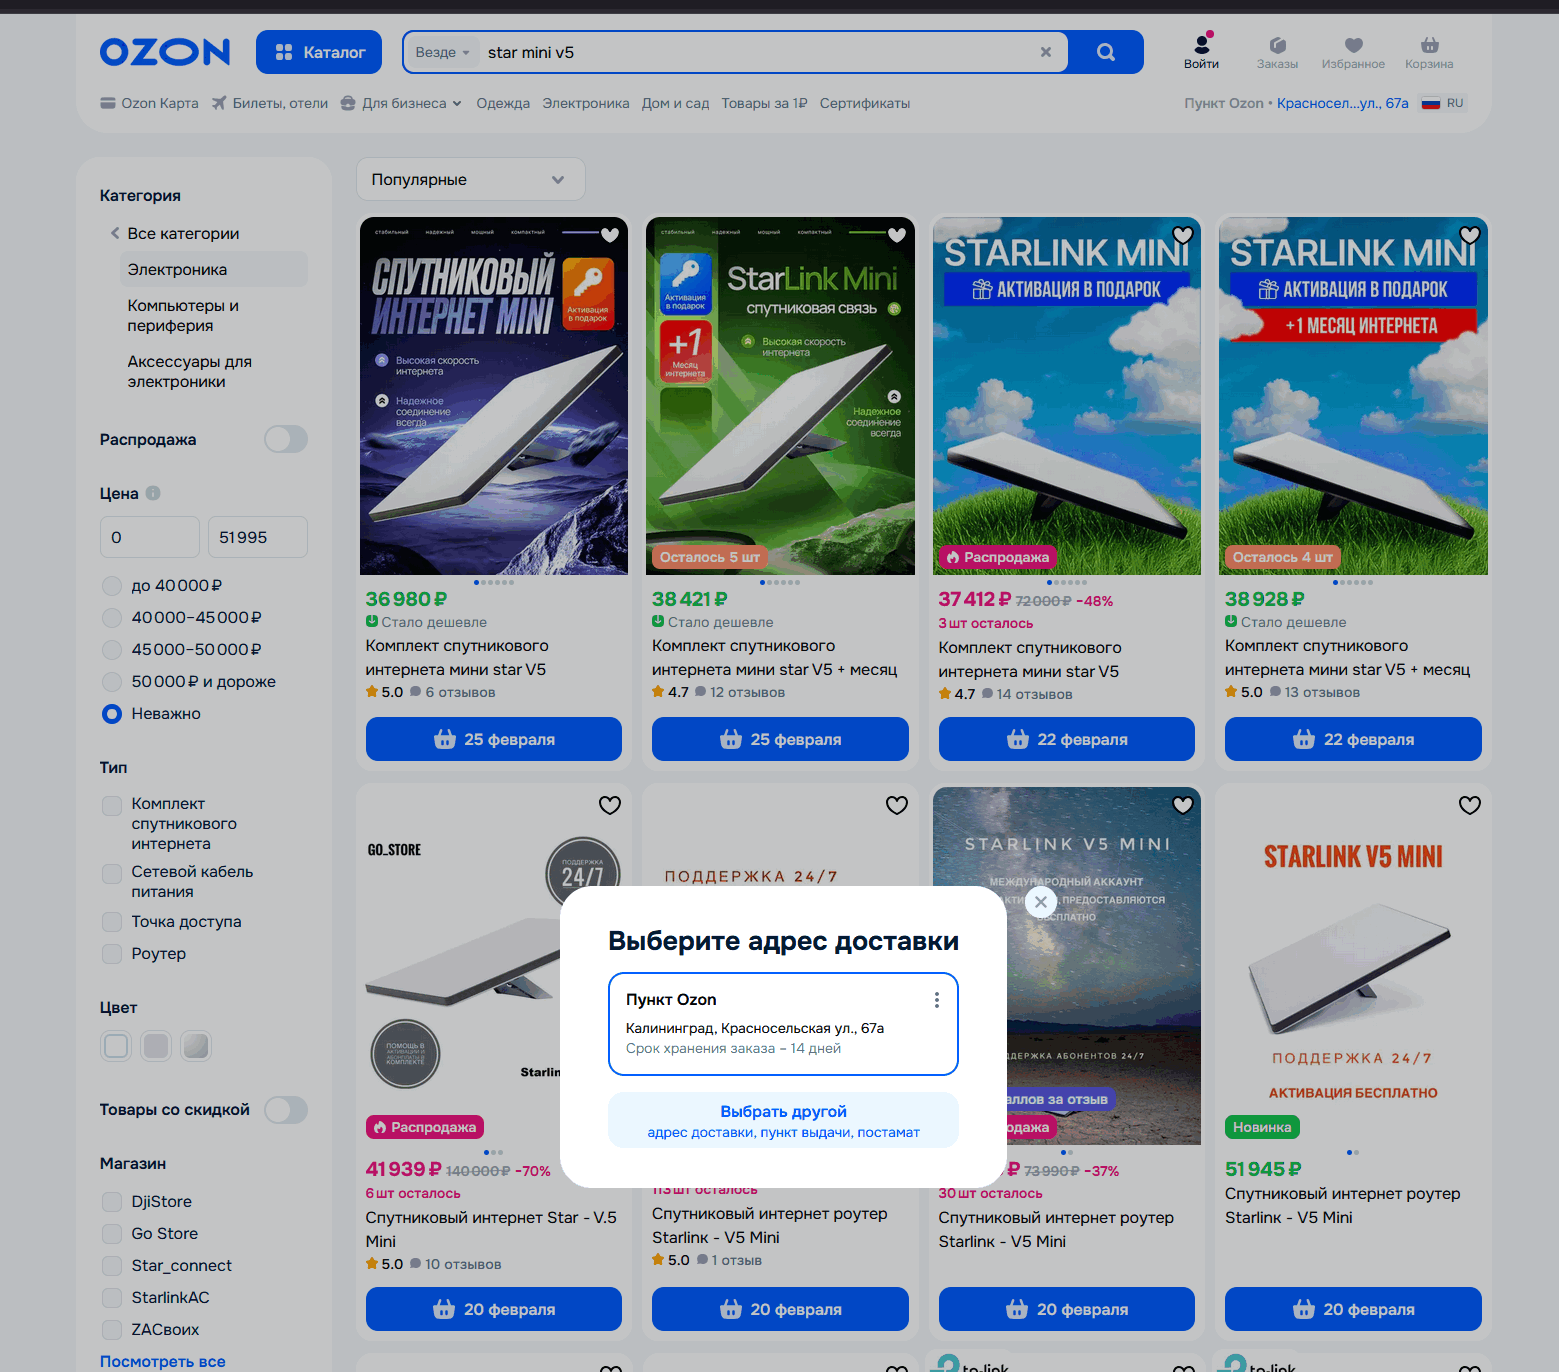Favorite the 41 939 ₽ product
This screenshot has width=1559, height=1372.
click(609, 805)
